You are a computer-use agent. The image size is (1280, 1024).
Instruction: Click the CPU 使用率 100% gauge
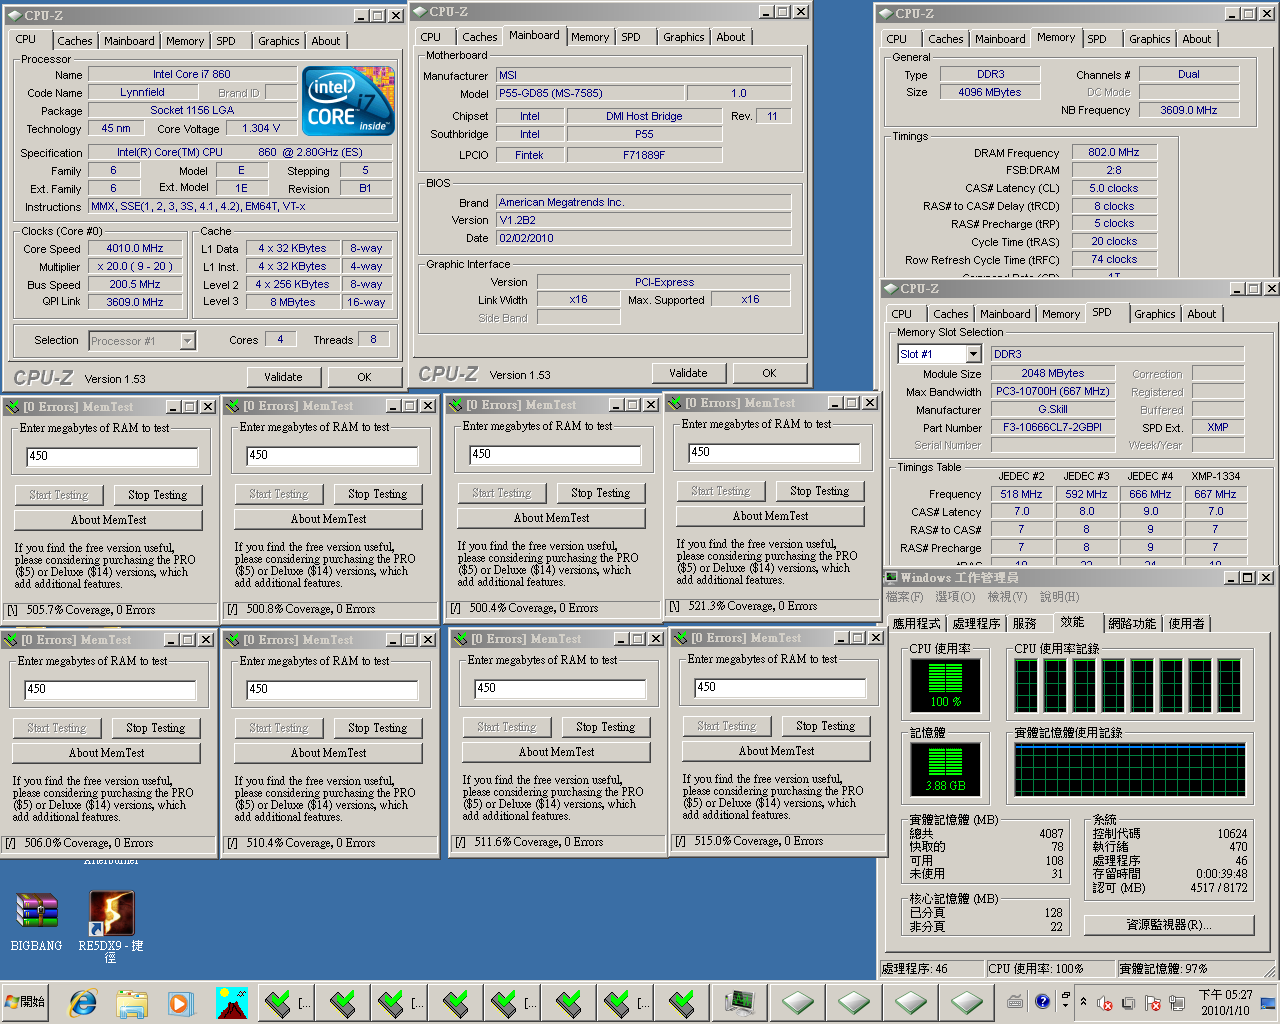point(945,685)
